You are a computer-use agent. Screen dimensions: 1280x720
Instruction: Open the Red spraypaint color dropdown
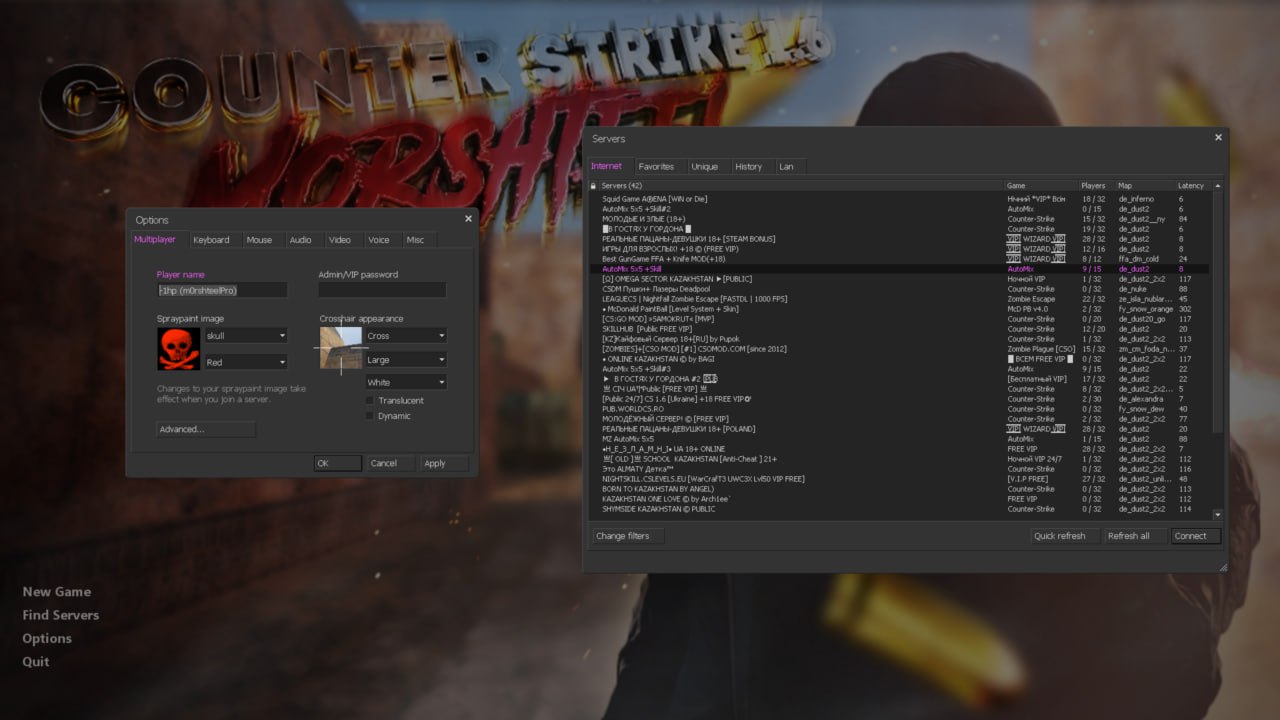tap(246, 362)
